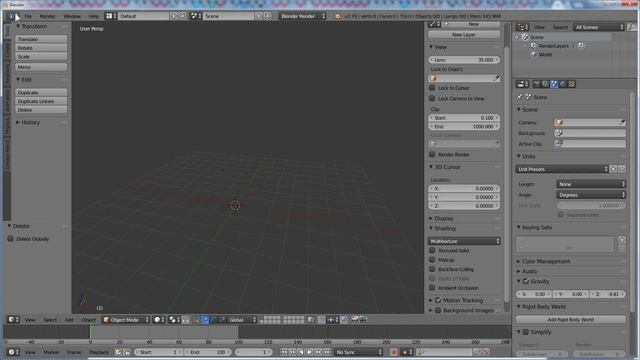The width and height of the screenshot is (640, 360).
Task: Click the Rotate button
Action: pos(41,48)
